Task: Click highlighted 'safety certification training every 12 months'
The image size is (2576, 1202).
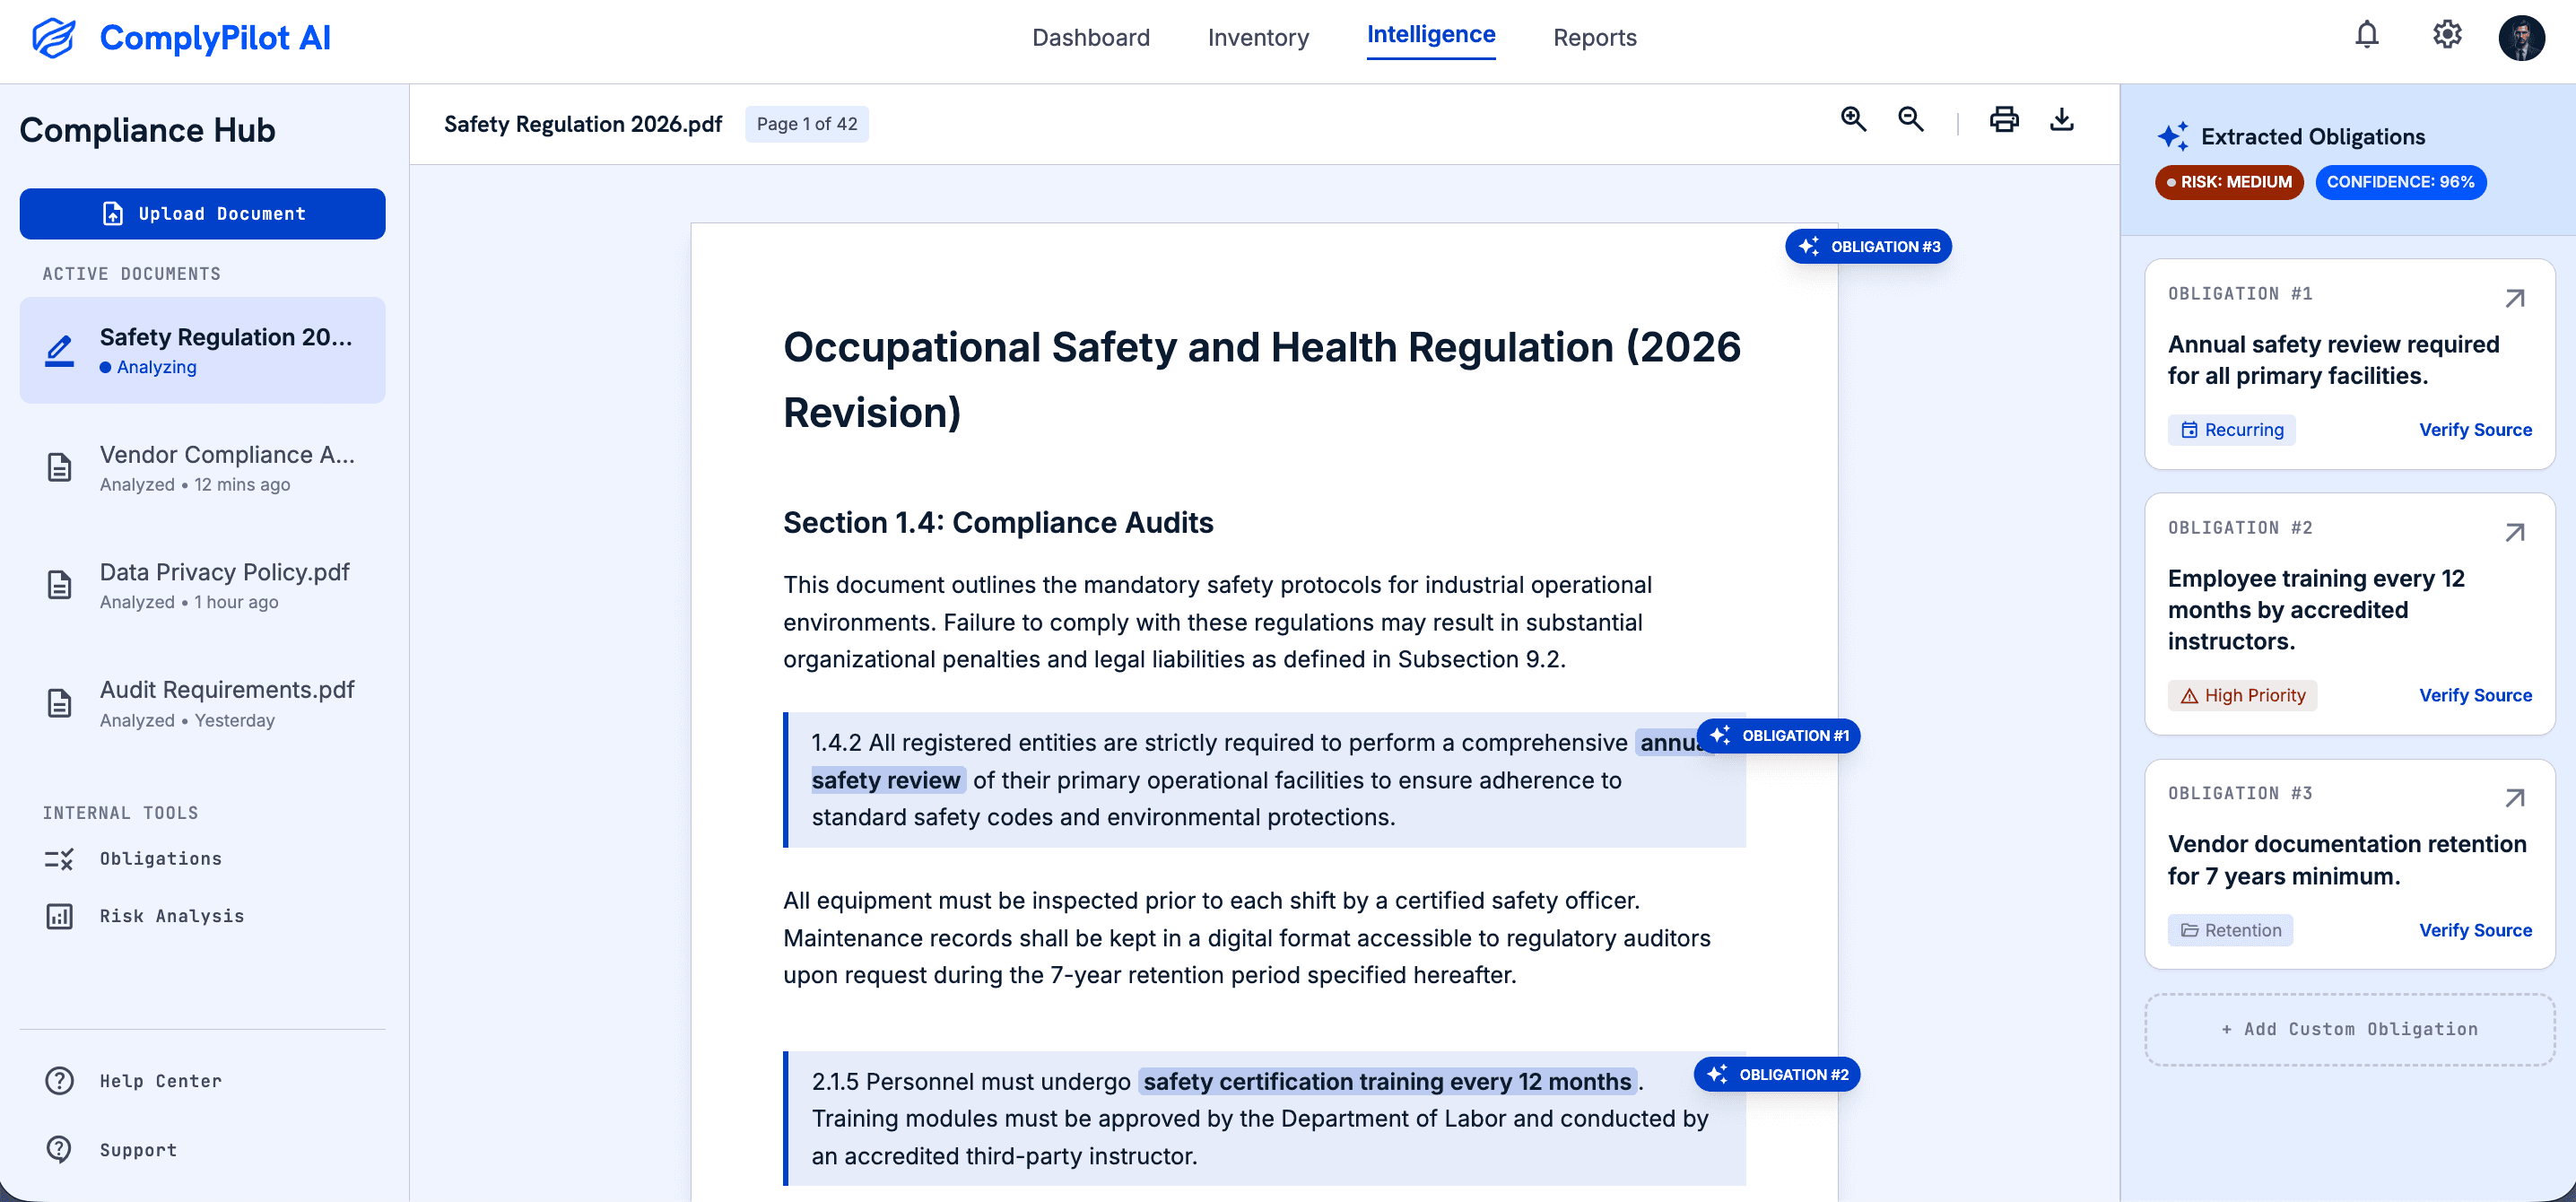Action: click(x=1387, y=1081)
